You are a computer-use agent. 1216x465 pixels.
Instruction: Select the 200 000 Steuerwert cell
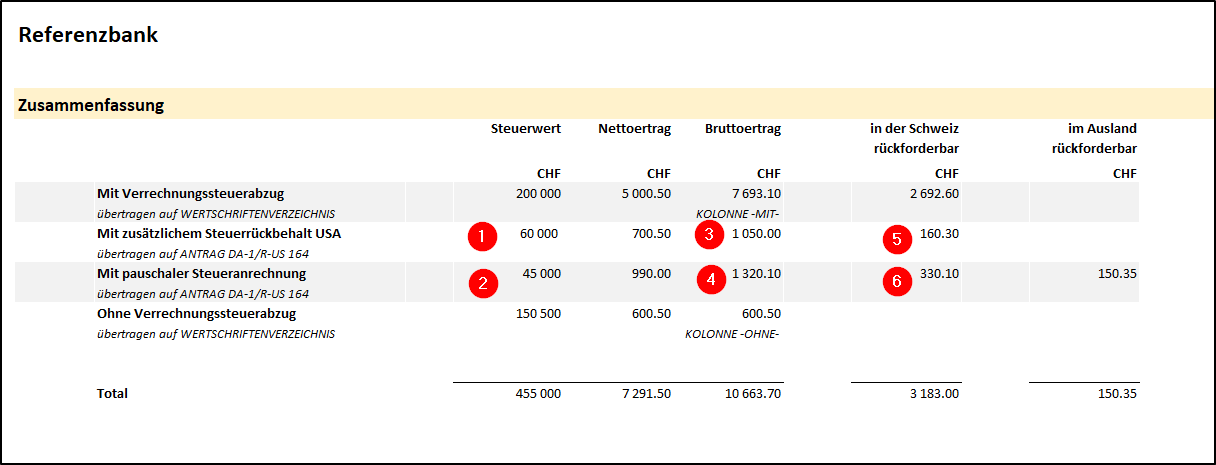(x=538, y=193)
